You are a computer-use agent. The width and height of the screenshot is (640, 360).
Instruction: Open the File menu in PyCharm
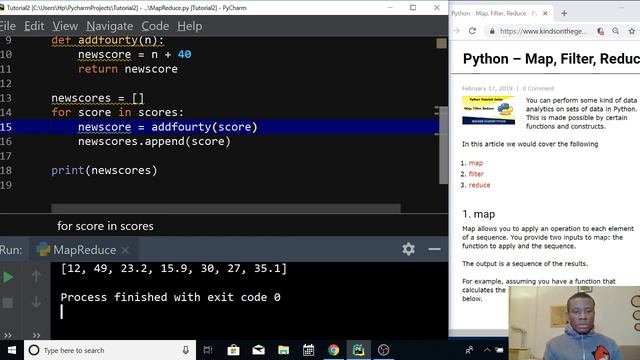8,26
